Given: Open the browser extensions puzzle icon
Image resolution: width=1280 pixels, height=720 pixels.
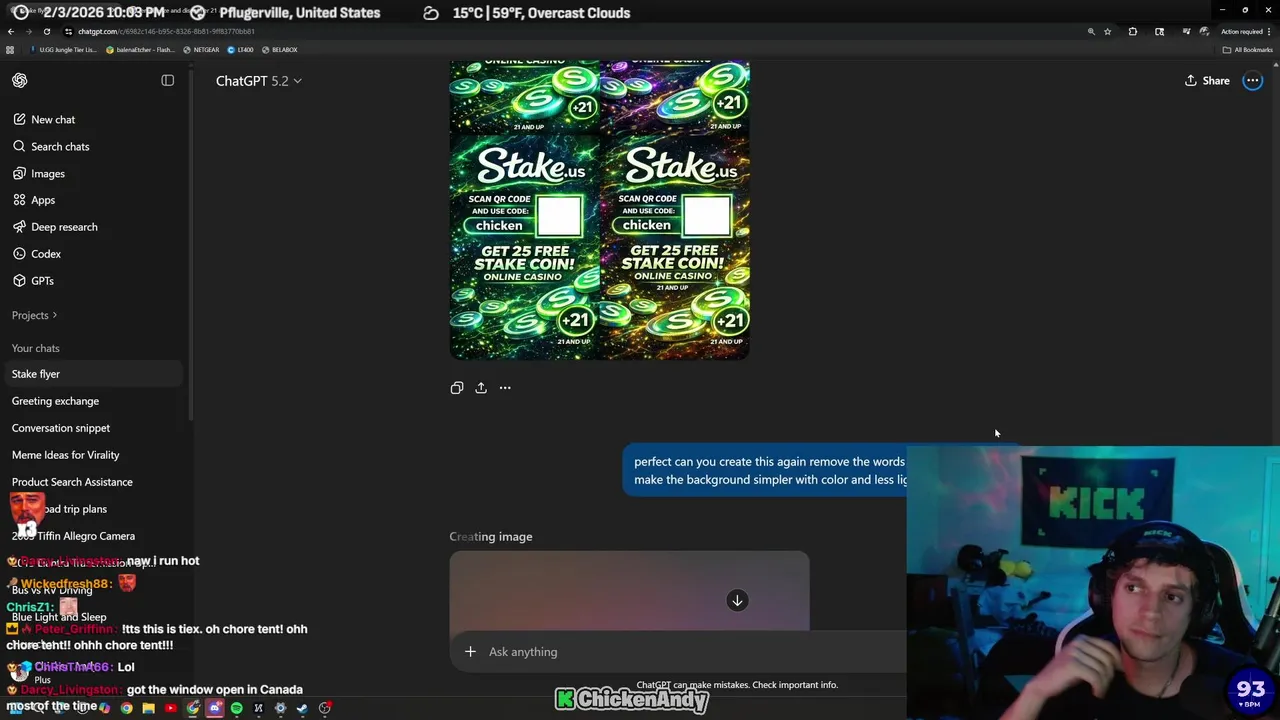Looking at the screenshot, I should pos(1133,31).
